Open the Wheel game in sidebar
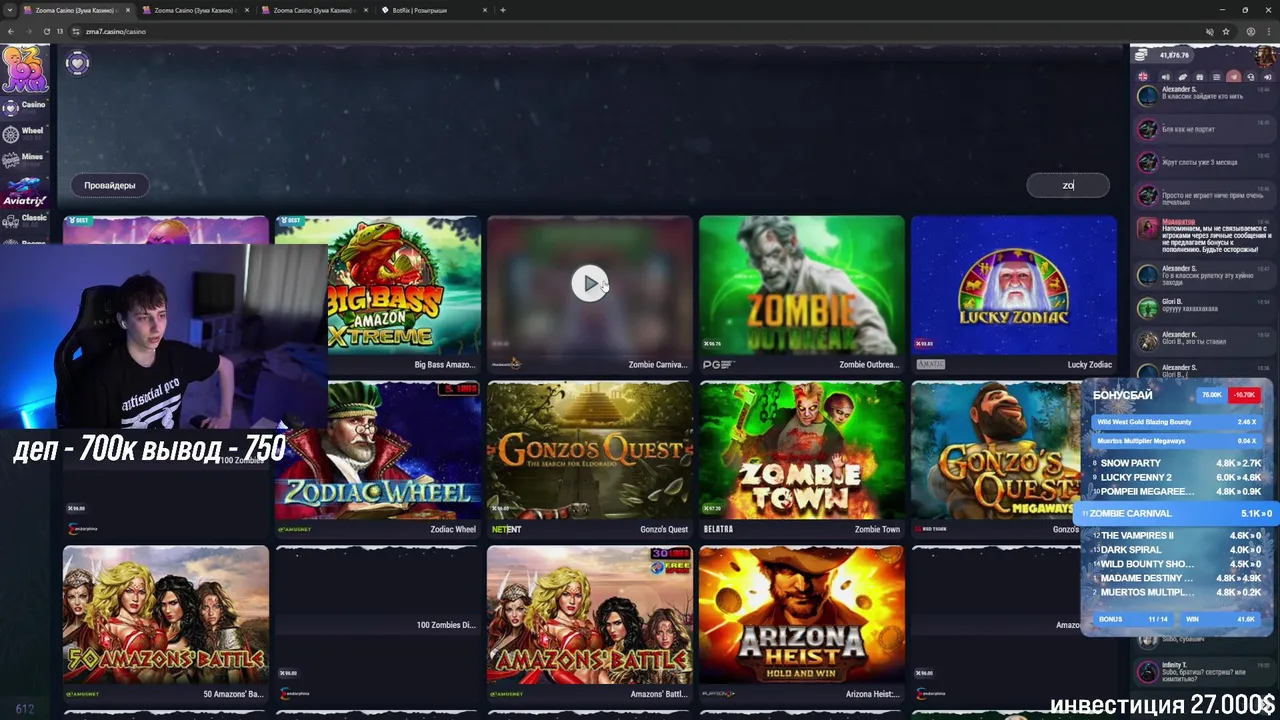Viewport: 1280px width, 720px height. [24, 132]
